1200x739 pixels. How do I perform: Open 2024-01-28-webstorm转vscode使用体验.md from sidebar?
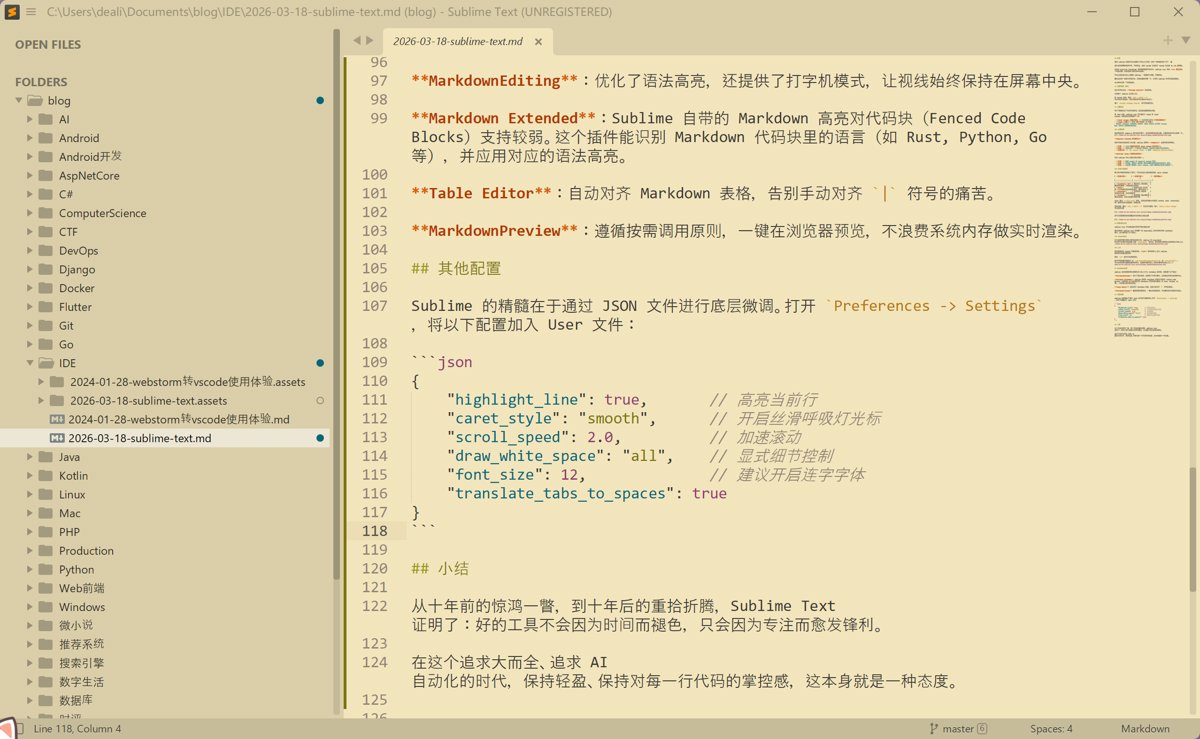click(x=164, y=419)
